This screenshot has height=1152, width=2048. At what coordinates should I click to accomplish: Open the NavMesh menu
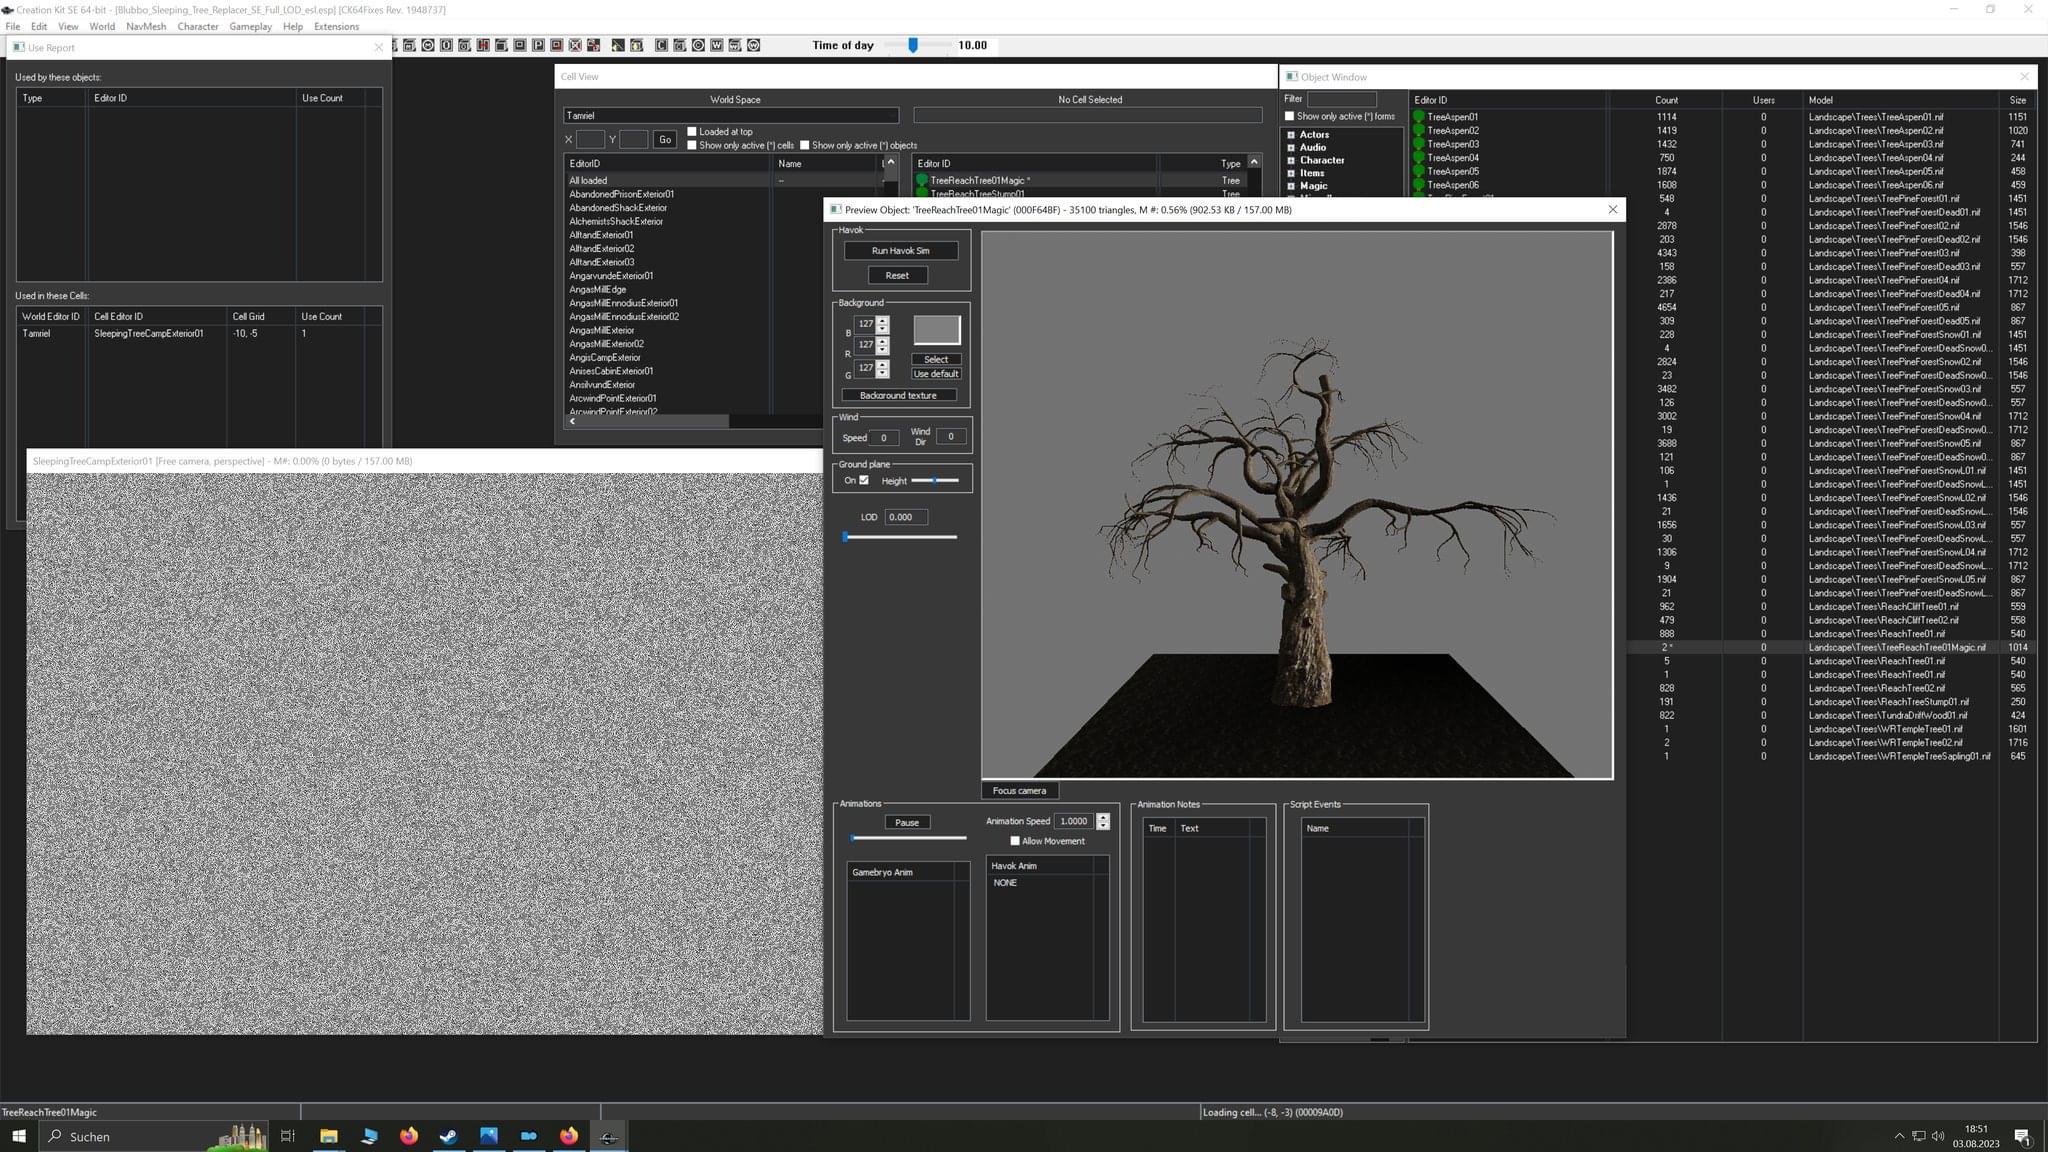[x=146, y=26]
